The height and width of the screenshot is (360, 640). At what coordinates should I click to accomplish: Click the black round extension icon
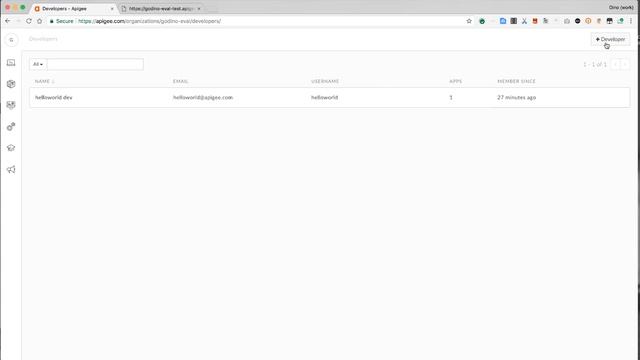[578, 21]
